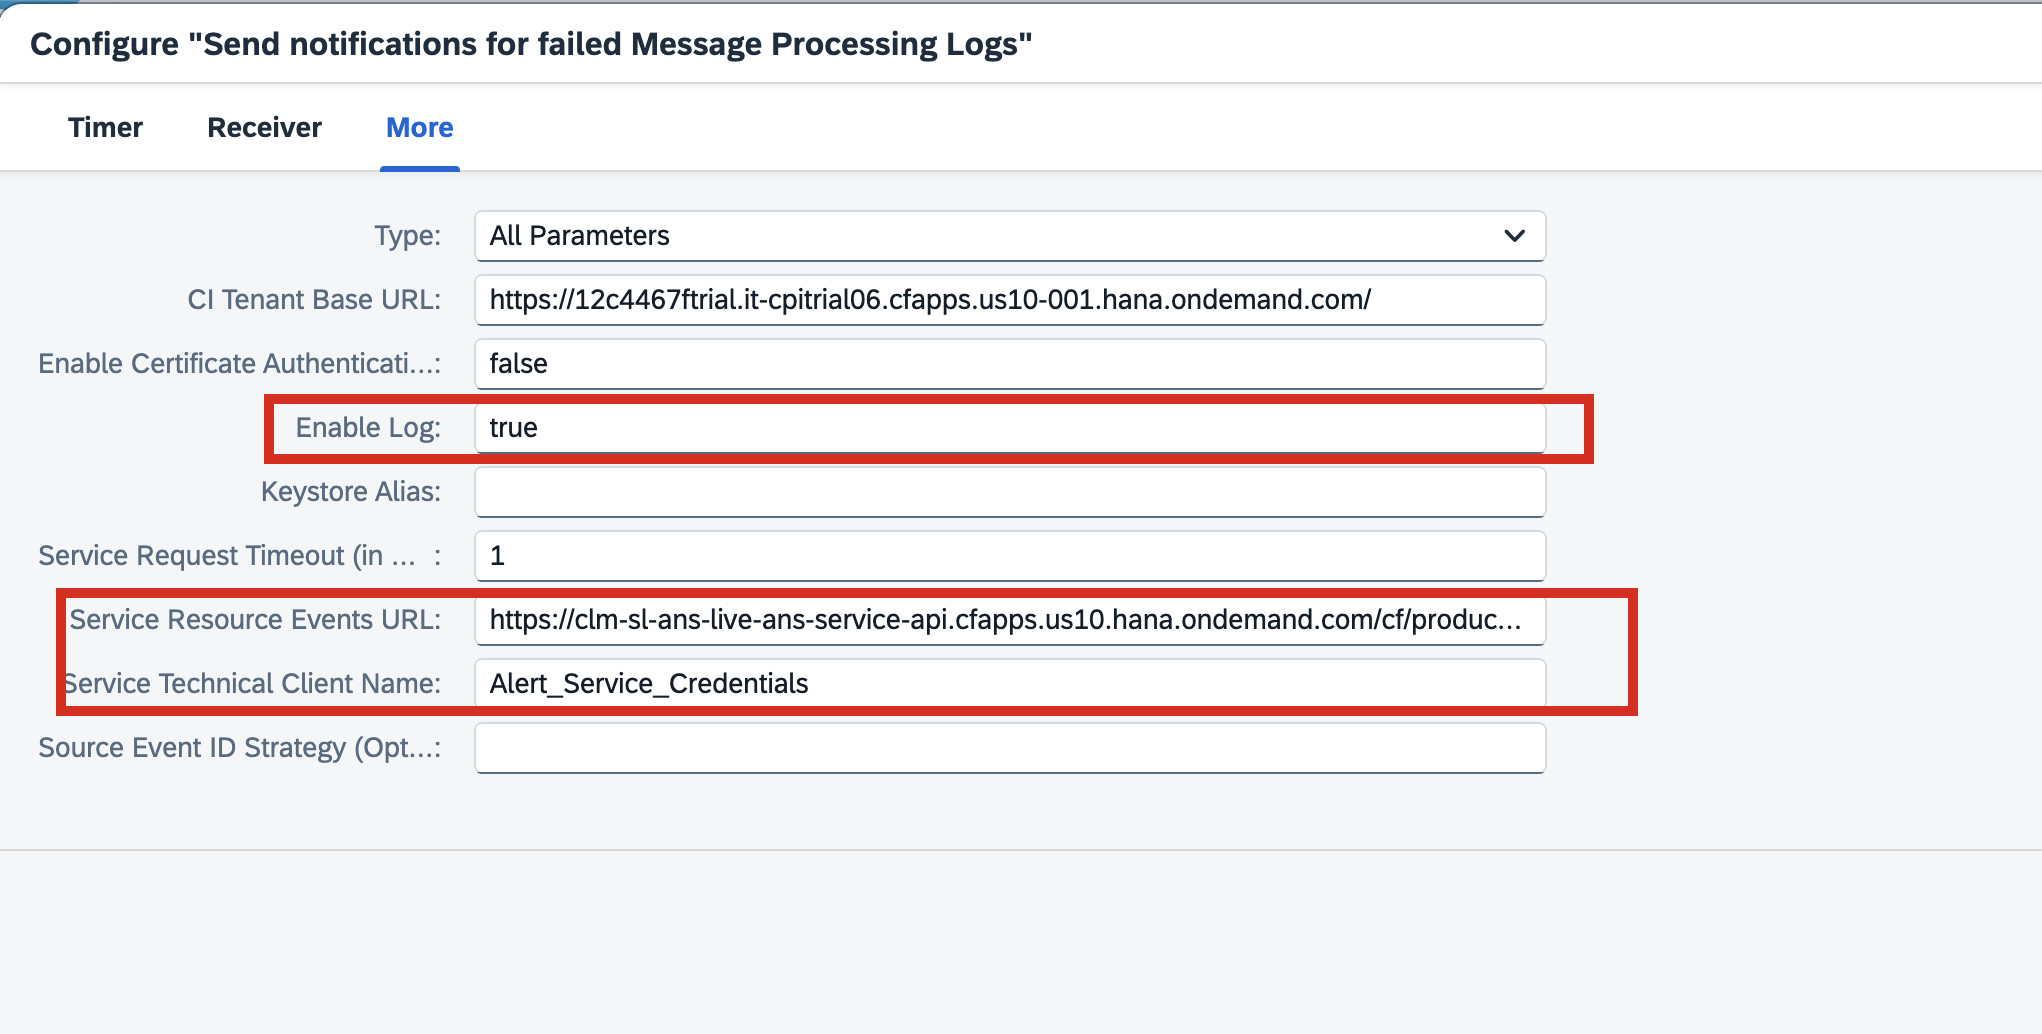Click the empty Keystore Alias field
The image size is (2042, 1034).
click(x=1009, y=491)
